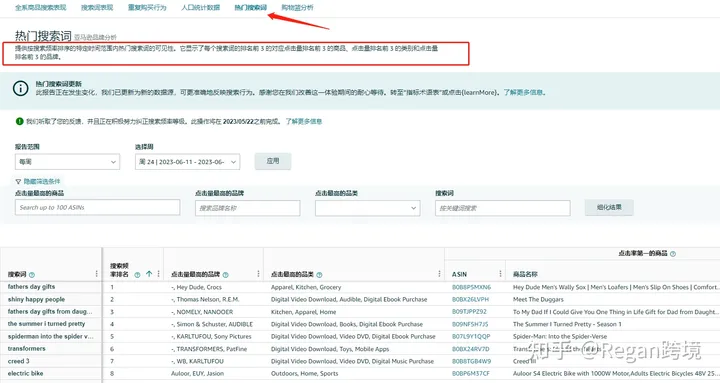Collapse filters via 隐藏筛选条件

point(41,181)
